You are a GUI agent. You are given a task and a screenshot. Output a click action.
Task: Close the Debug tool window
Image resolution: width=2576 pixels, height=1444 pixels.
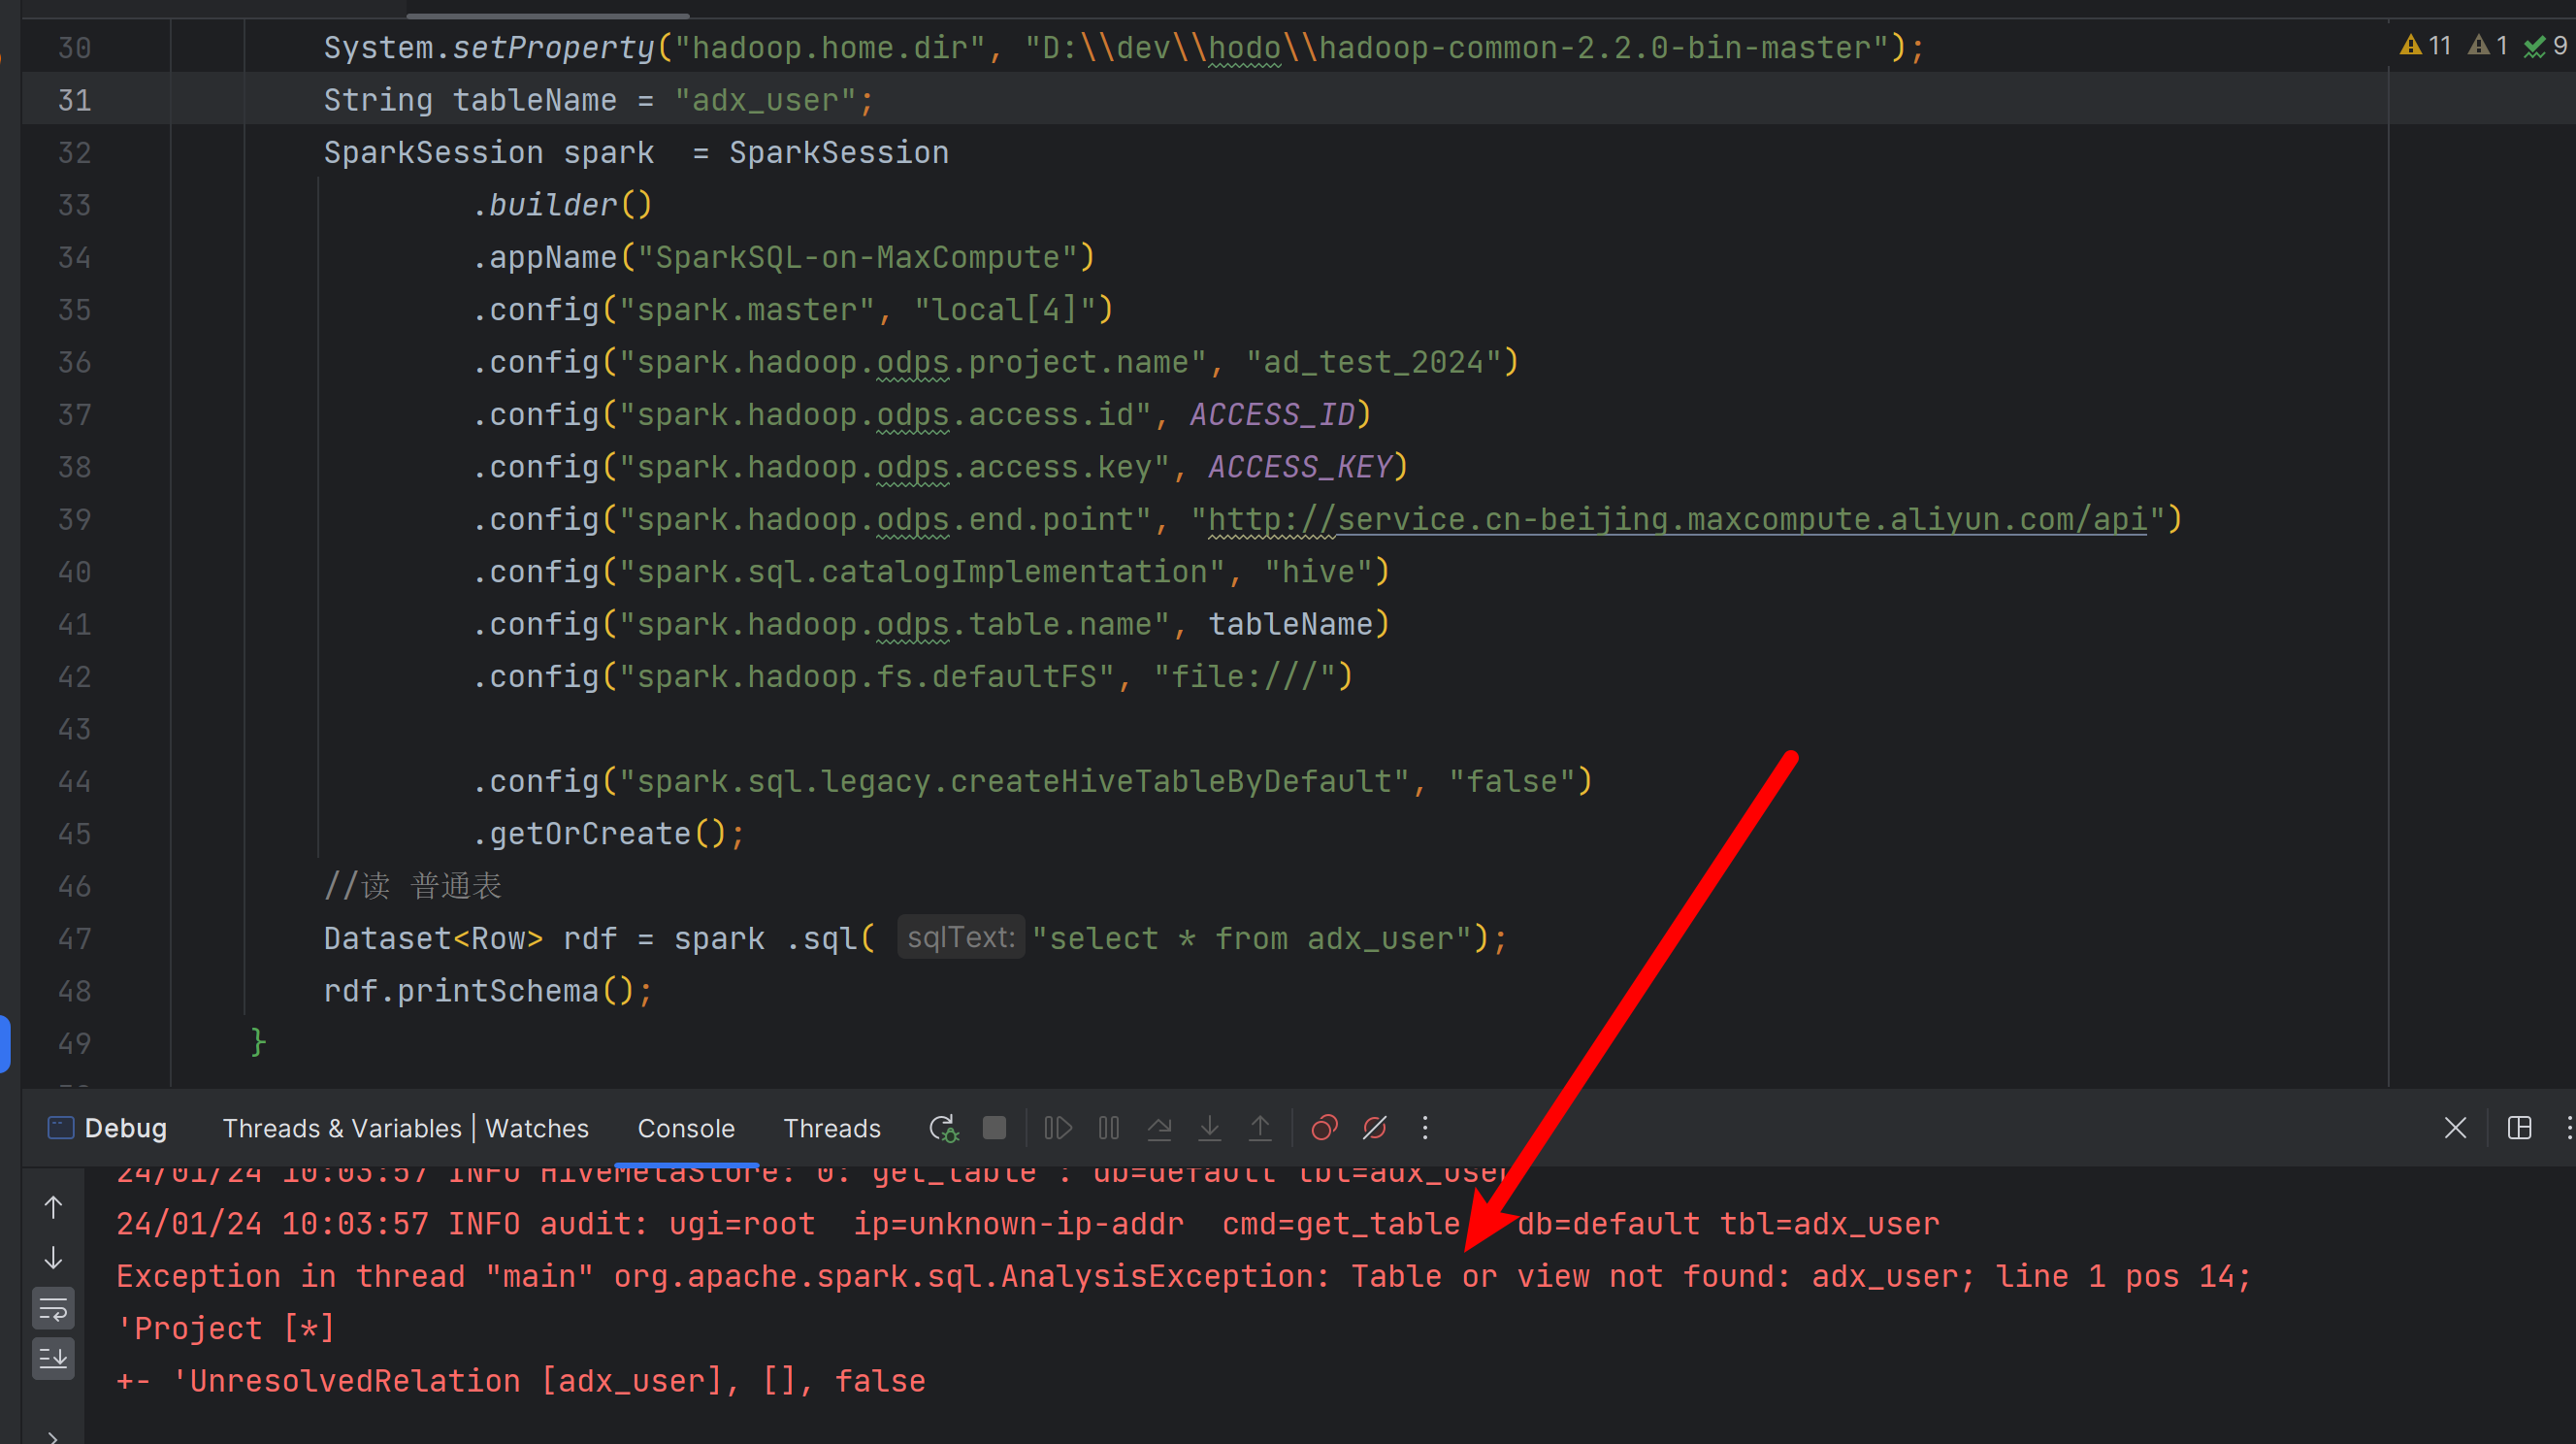tap(2455, 1128)
